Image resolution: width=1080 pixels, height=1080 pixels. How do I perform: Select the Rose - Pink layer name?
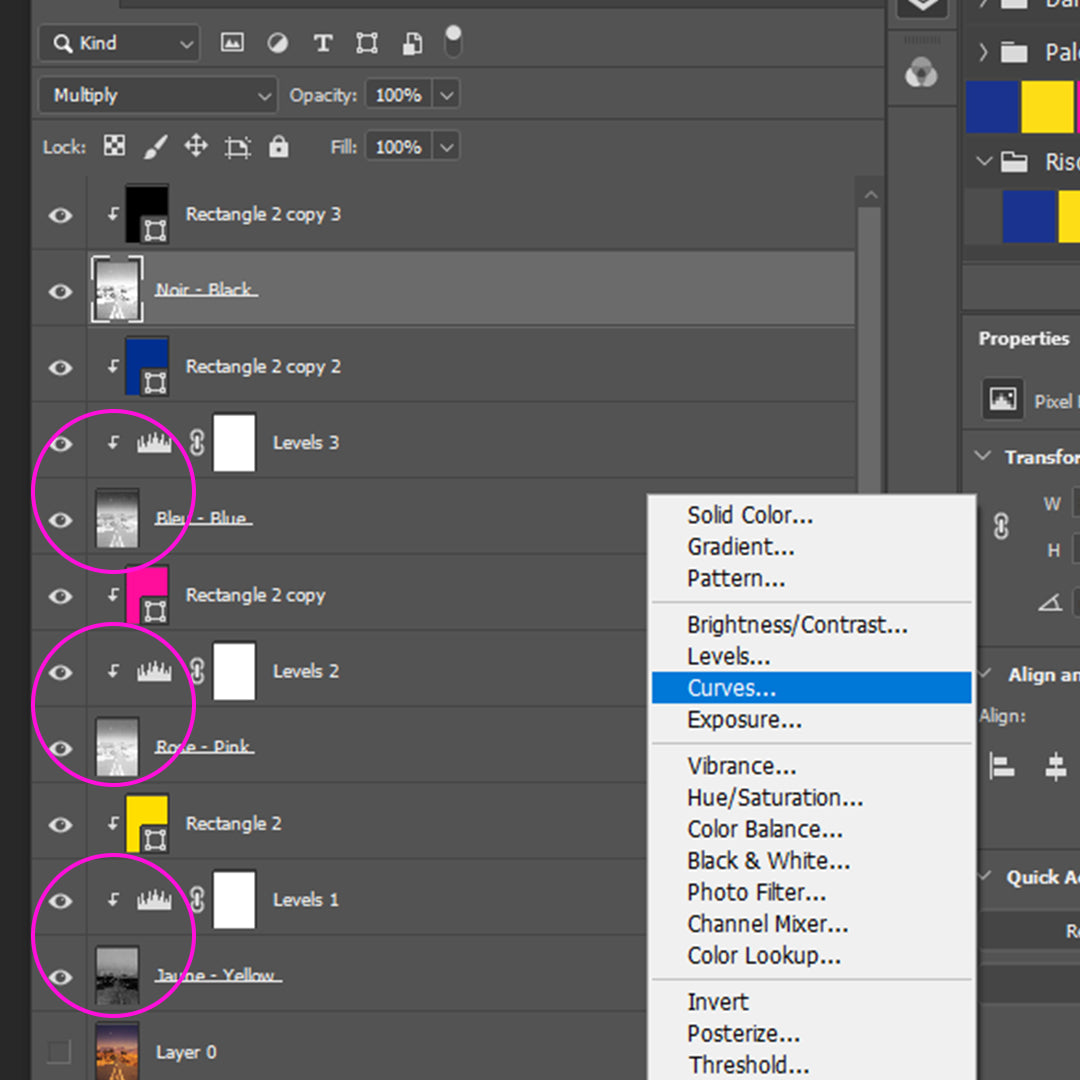[x=204, y=747]
